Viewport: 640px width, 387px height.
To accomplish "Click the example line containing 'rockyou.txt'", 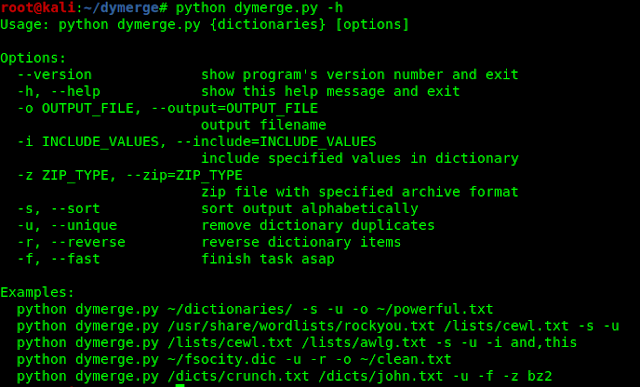I will pos(318,326).
